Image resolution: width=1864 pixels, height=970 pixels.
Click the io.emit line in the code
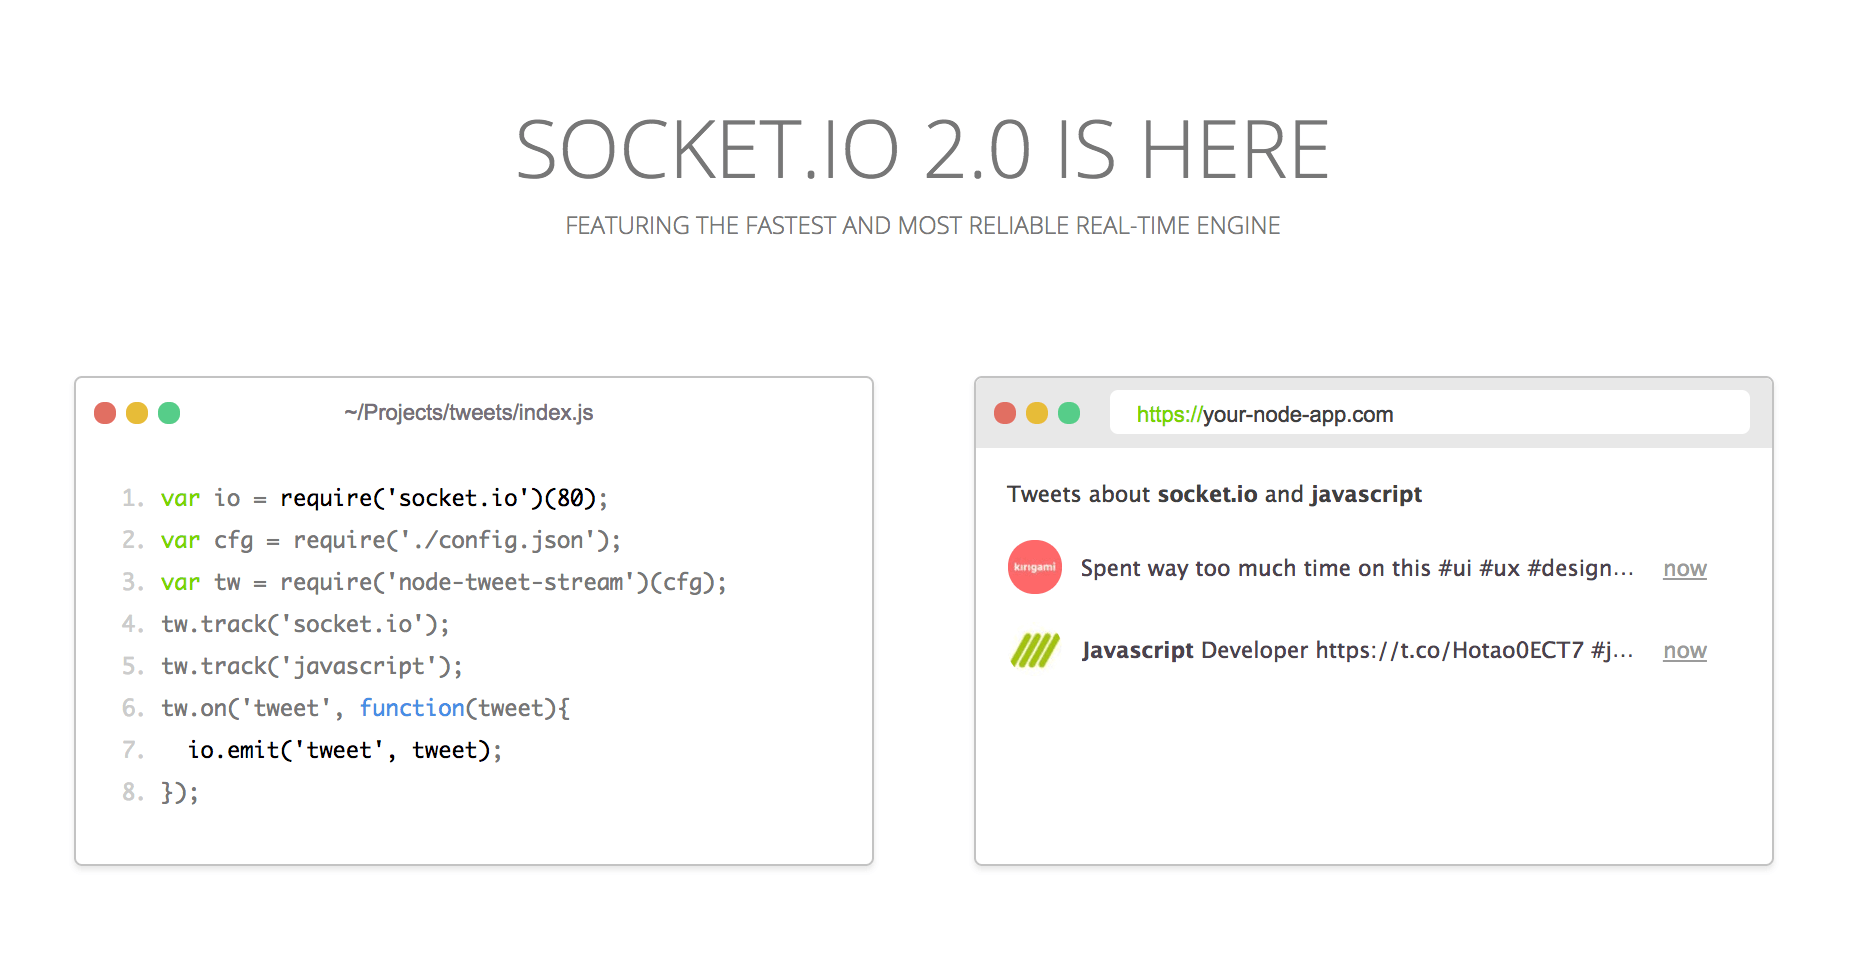coord(345,750)
